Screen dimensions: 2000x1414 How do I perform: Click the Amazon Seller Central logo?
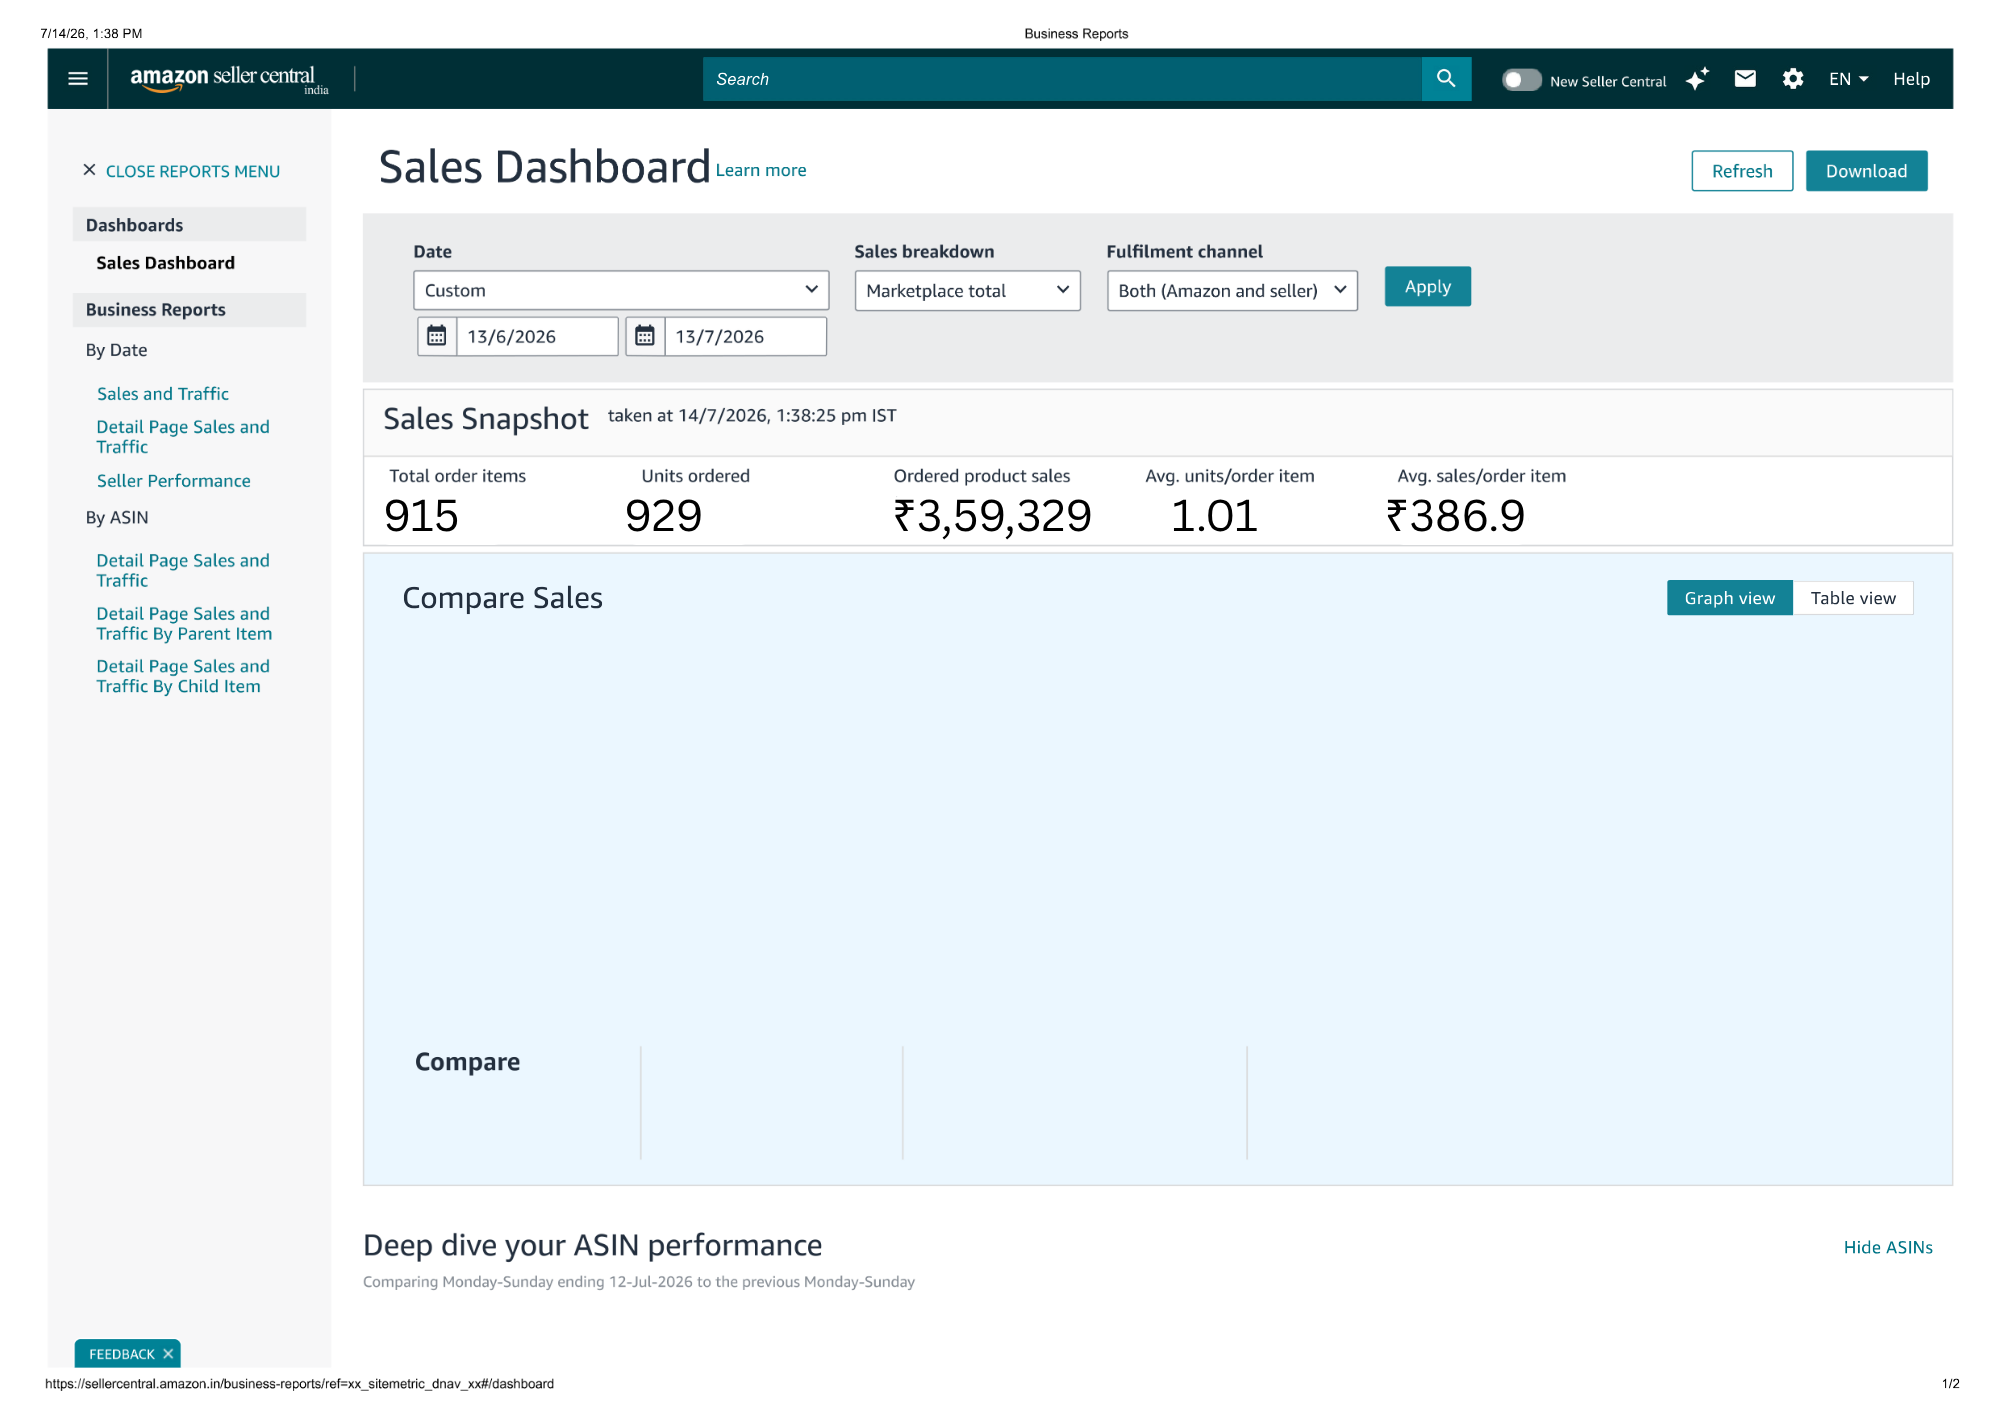229,79
